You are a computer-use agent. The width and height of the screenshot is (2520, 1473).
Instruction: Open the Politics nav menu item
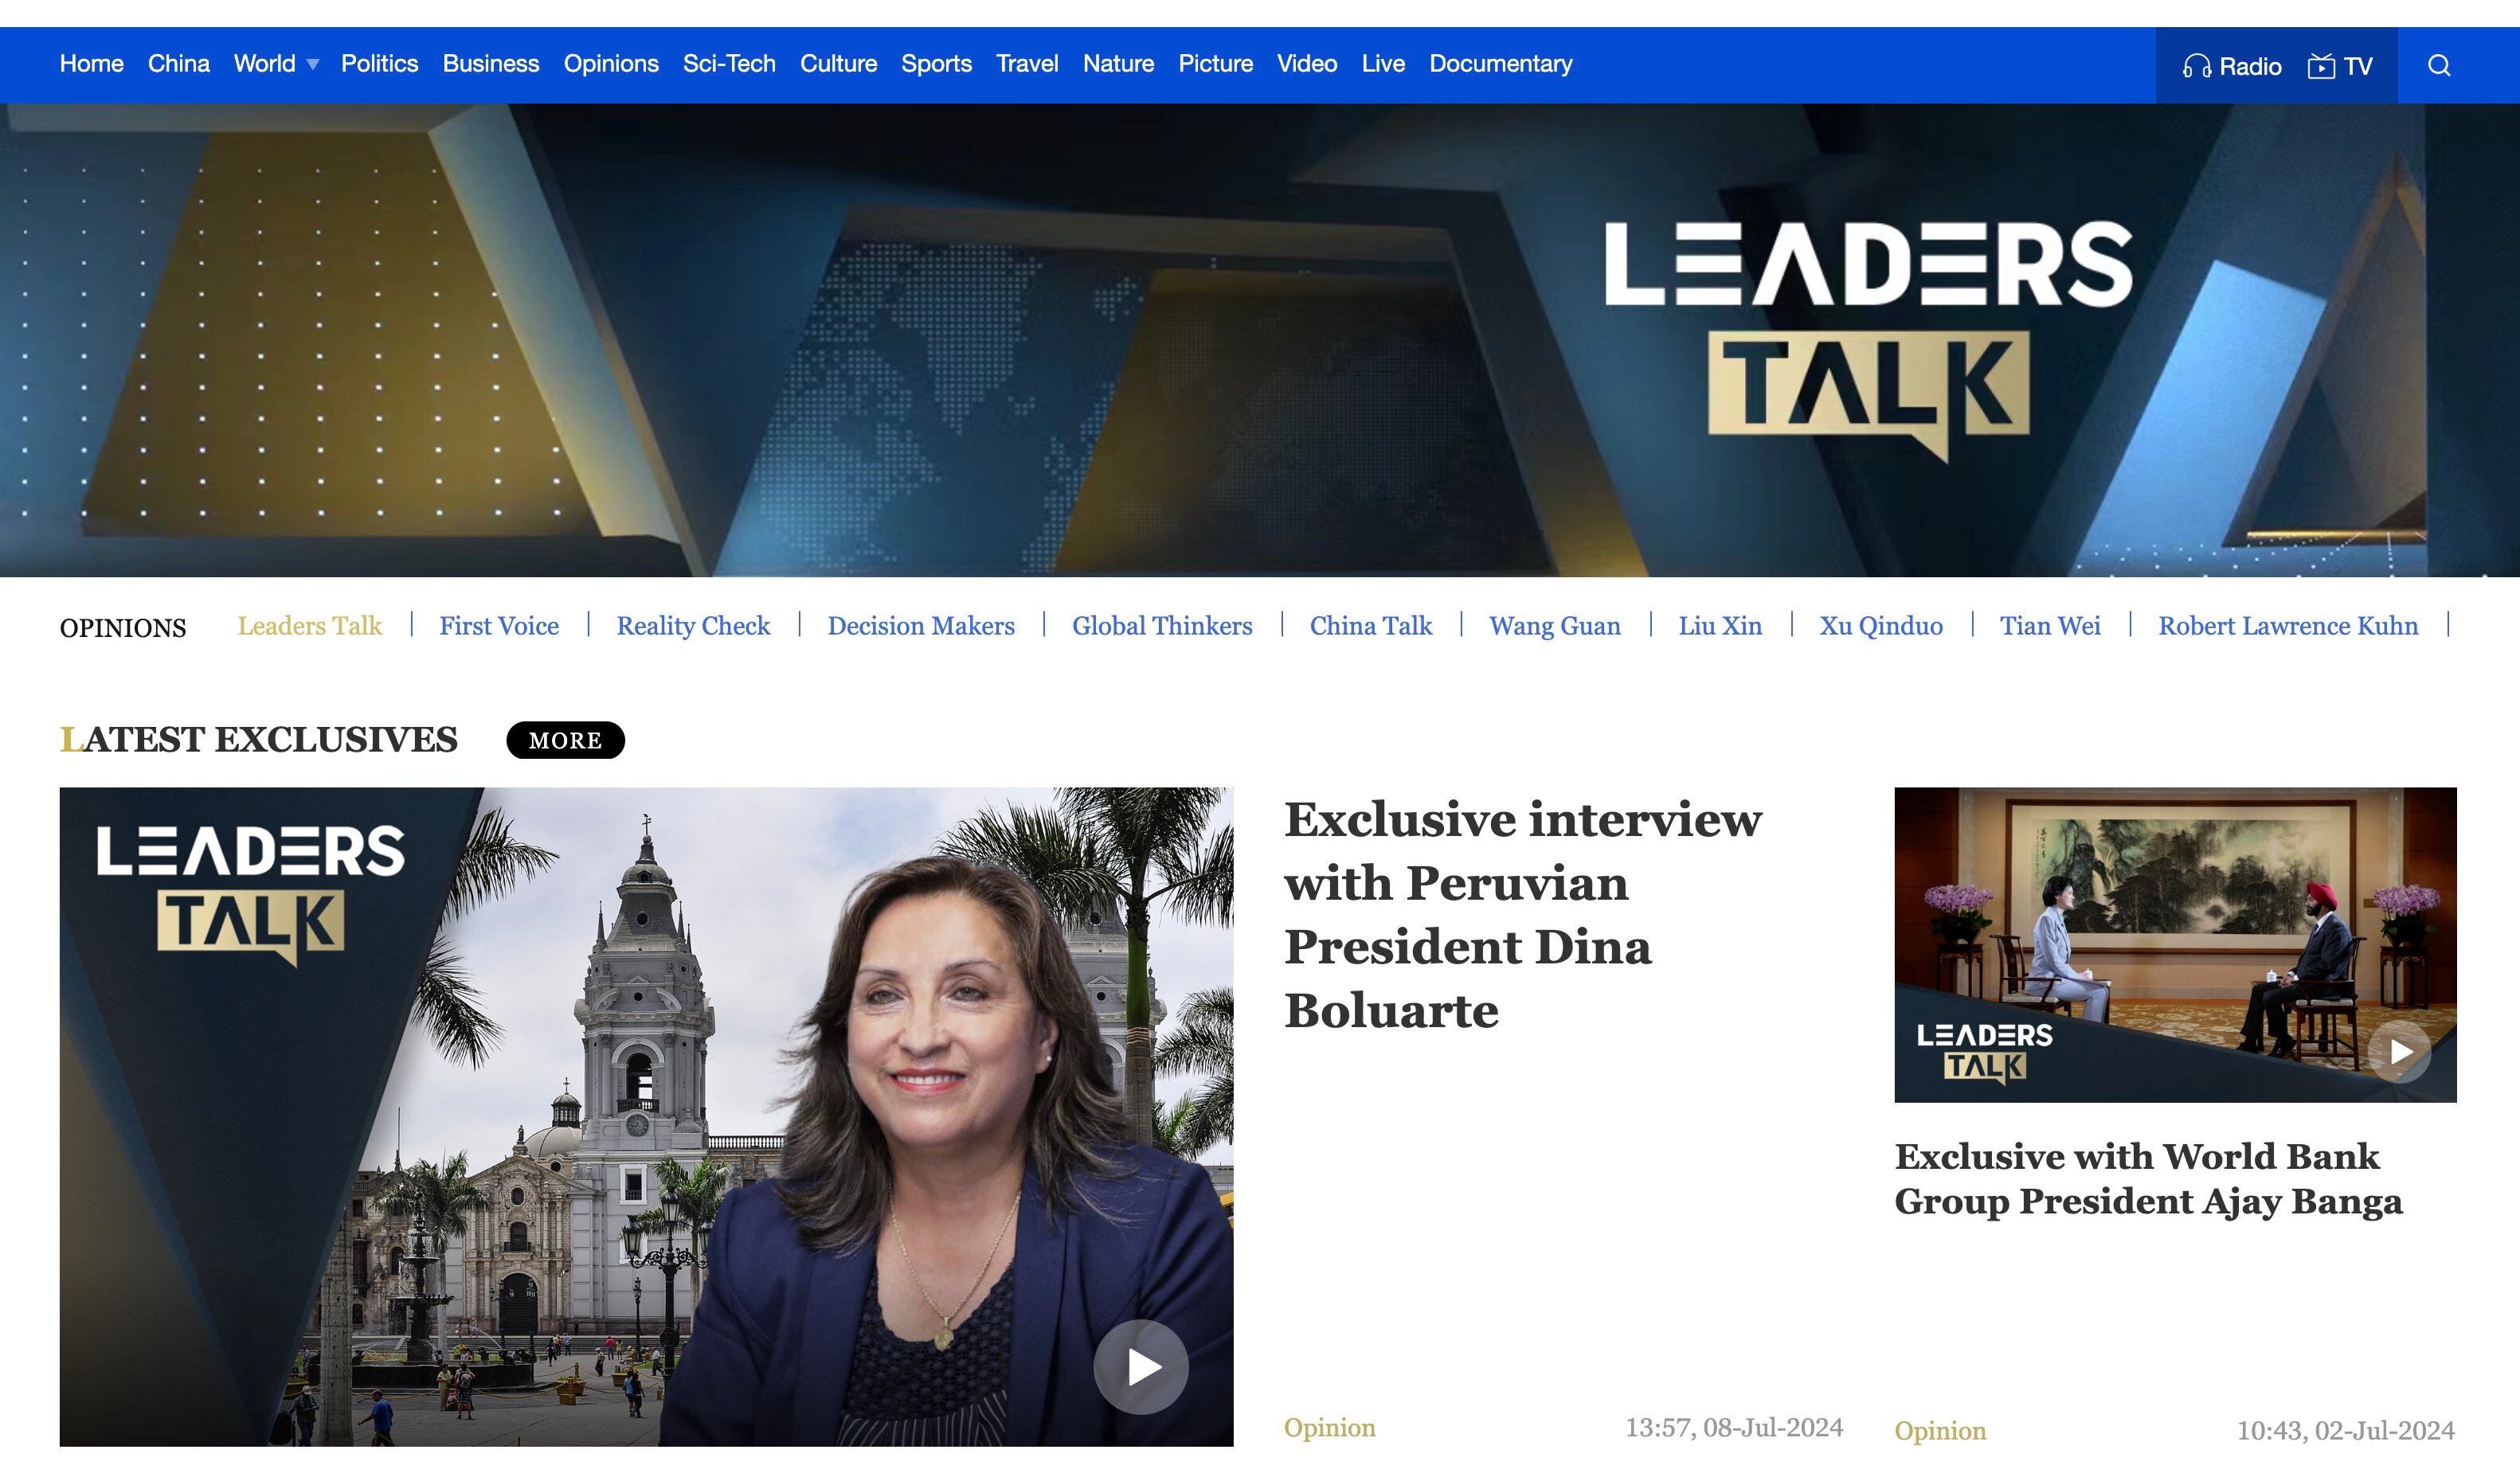pos(379,64)
